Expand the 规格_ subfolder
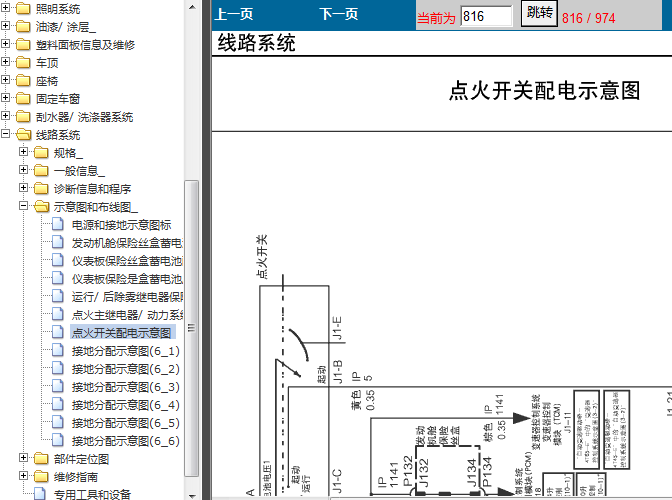The image size is (672, 500). (x=23, y=152)
